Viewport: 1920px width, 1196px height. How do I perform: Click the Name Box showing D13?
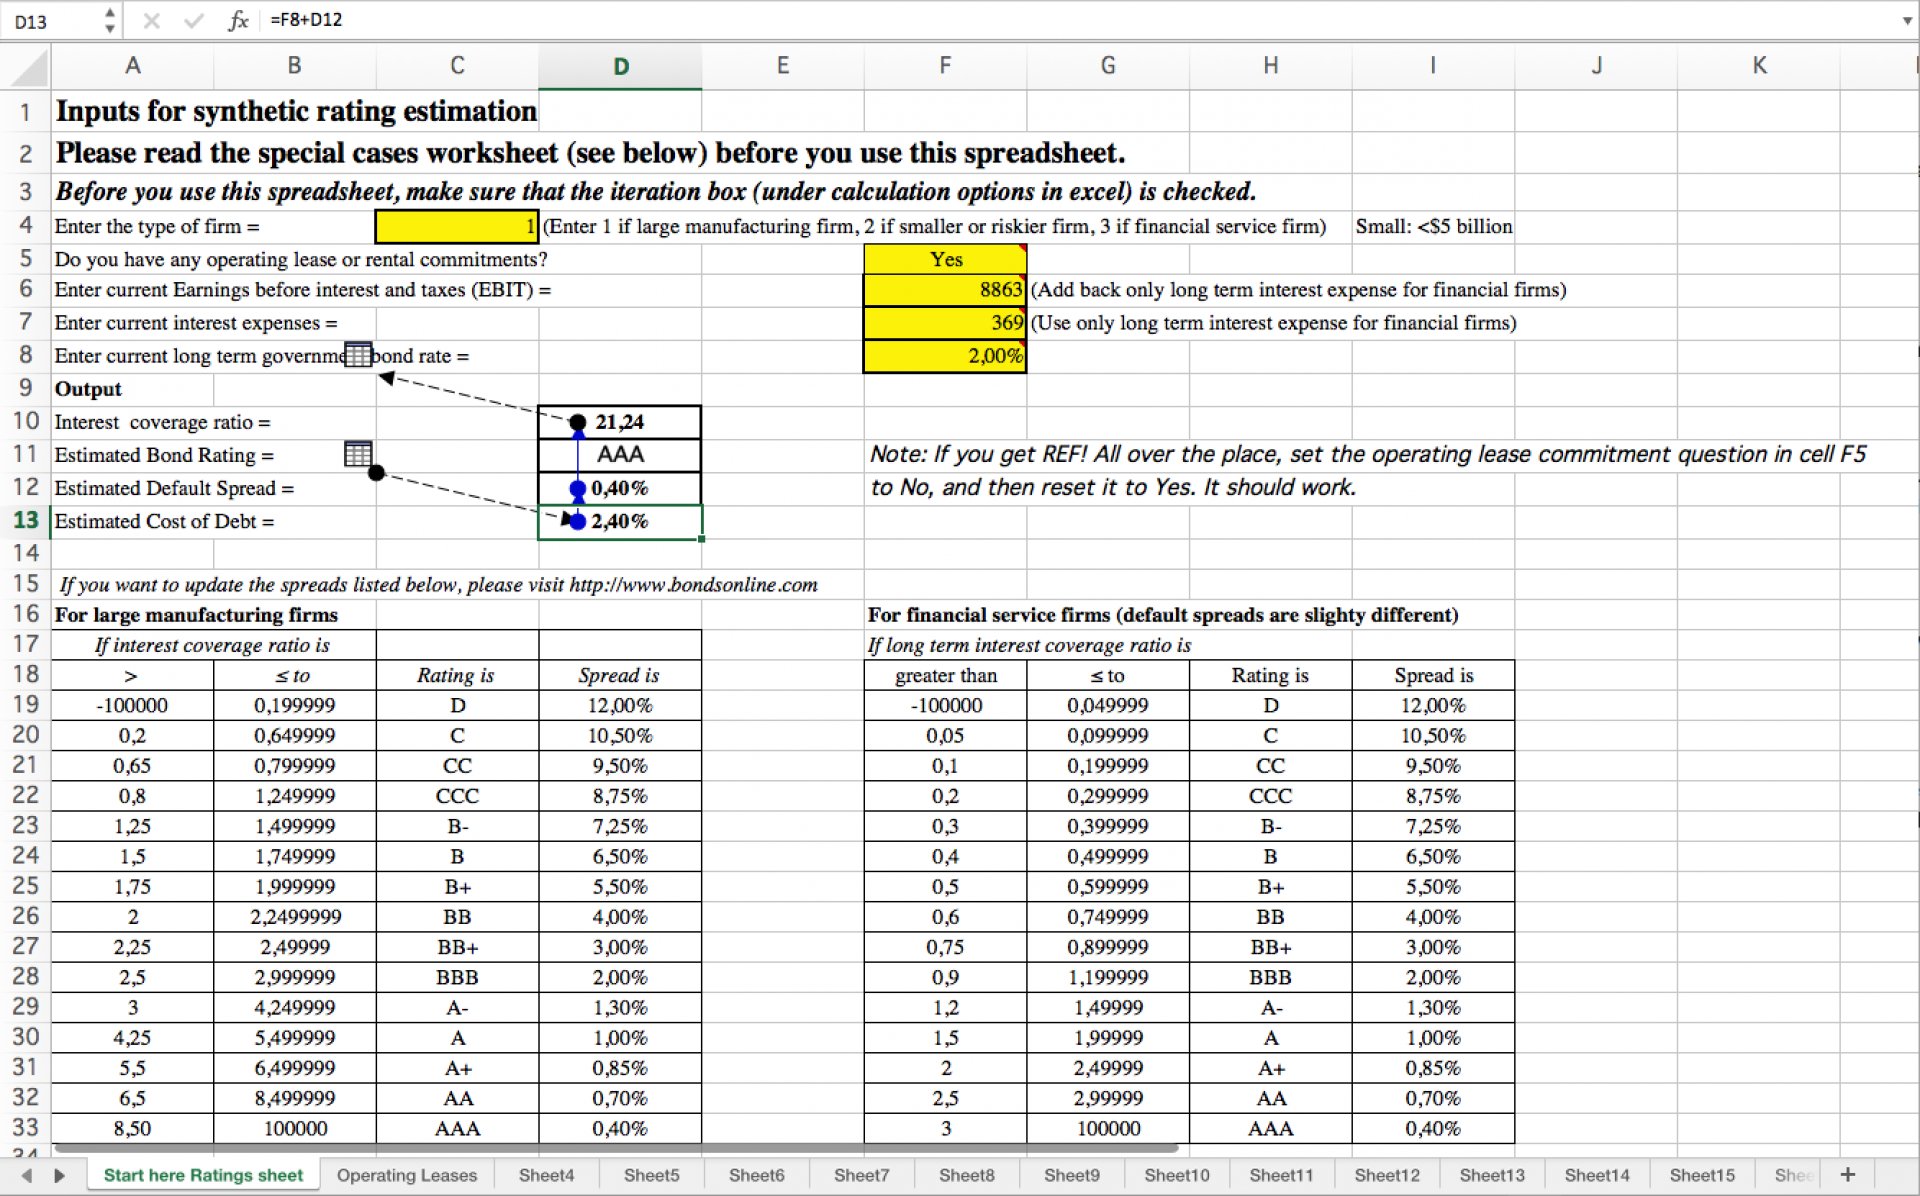pos(52,21)
